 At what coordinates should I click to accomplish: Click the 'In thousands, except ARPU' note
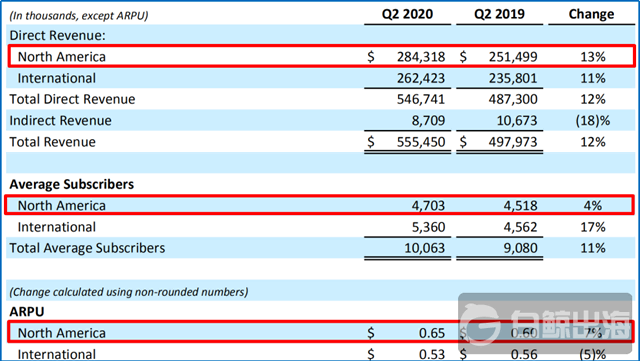coord(79,16)
